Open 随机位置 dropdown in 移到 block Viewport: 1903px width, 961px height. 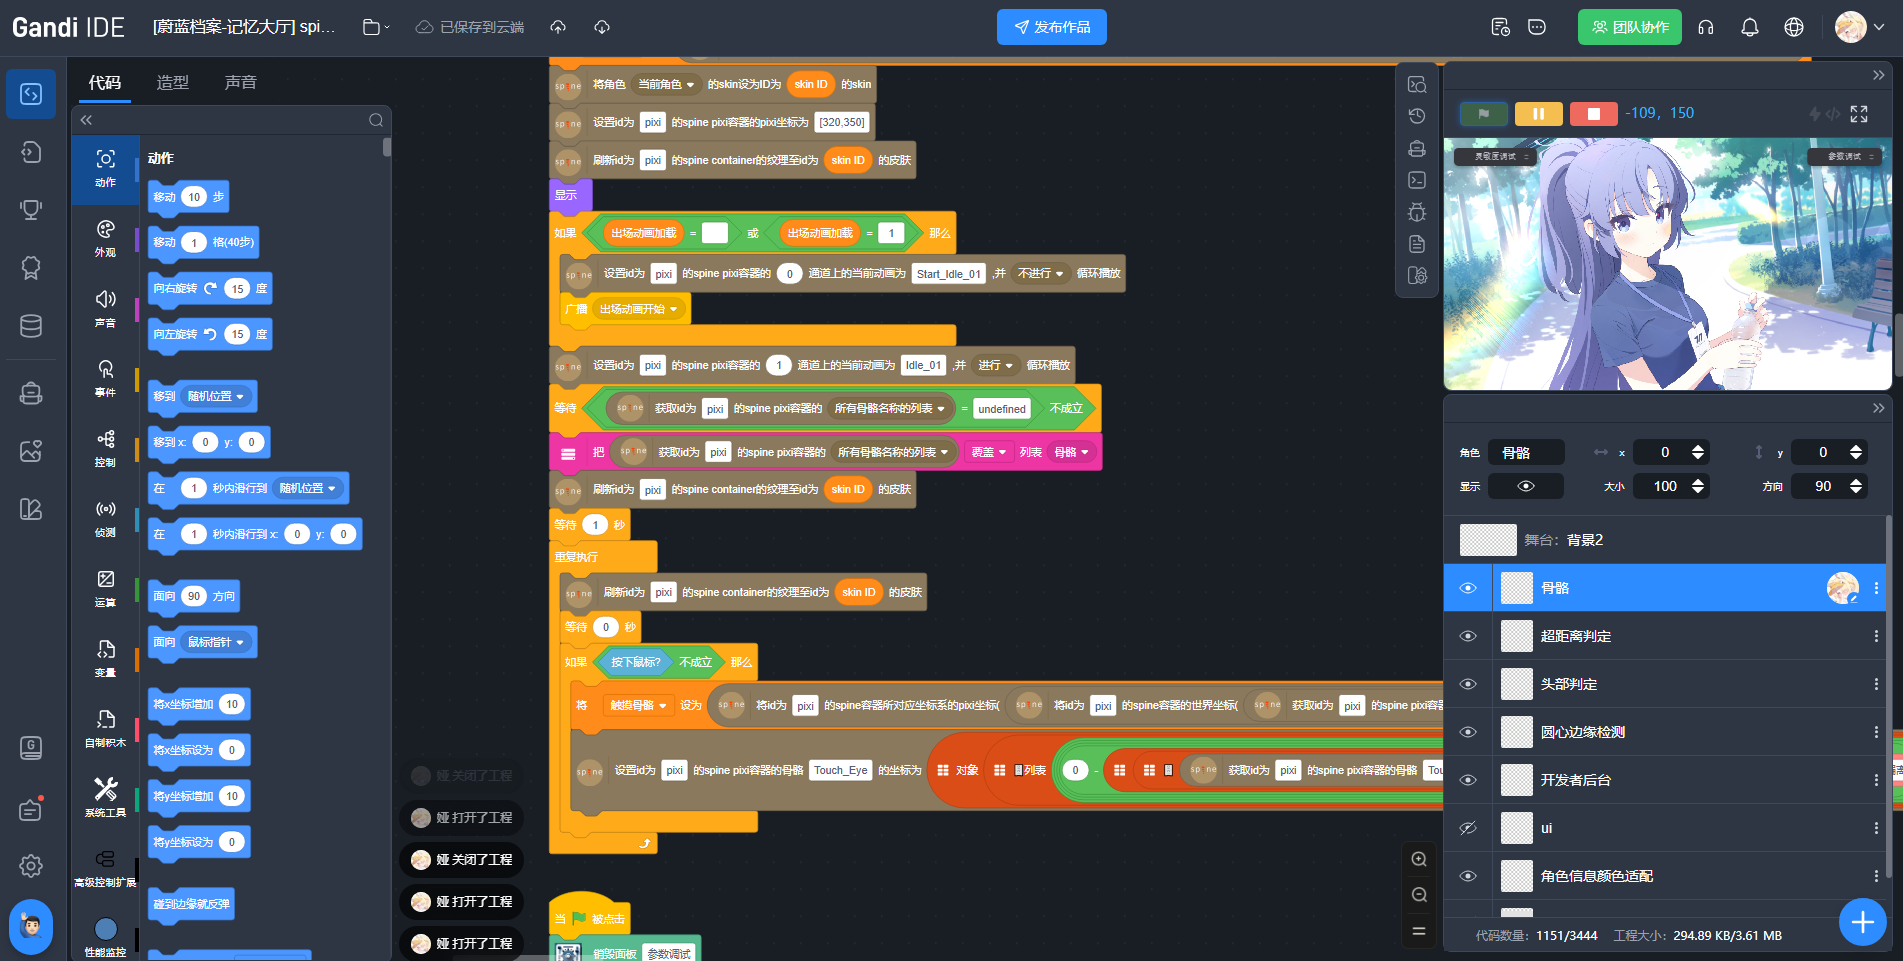click(216, 397)
